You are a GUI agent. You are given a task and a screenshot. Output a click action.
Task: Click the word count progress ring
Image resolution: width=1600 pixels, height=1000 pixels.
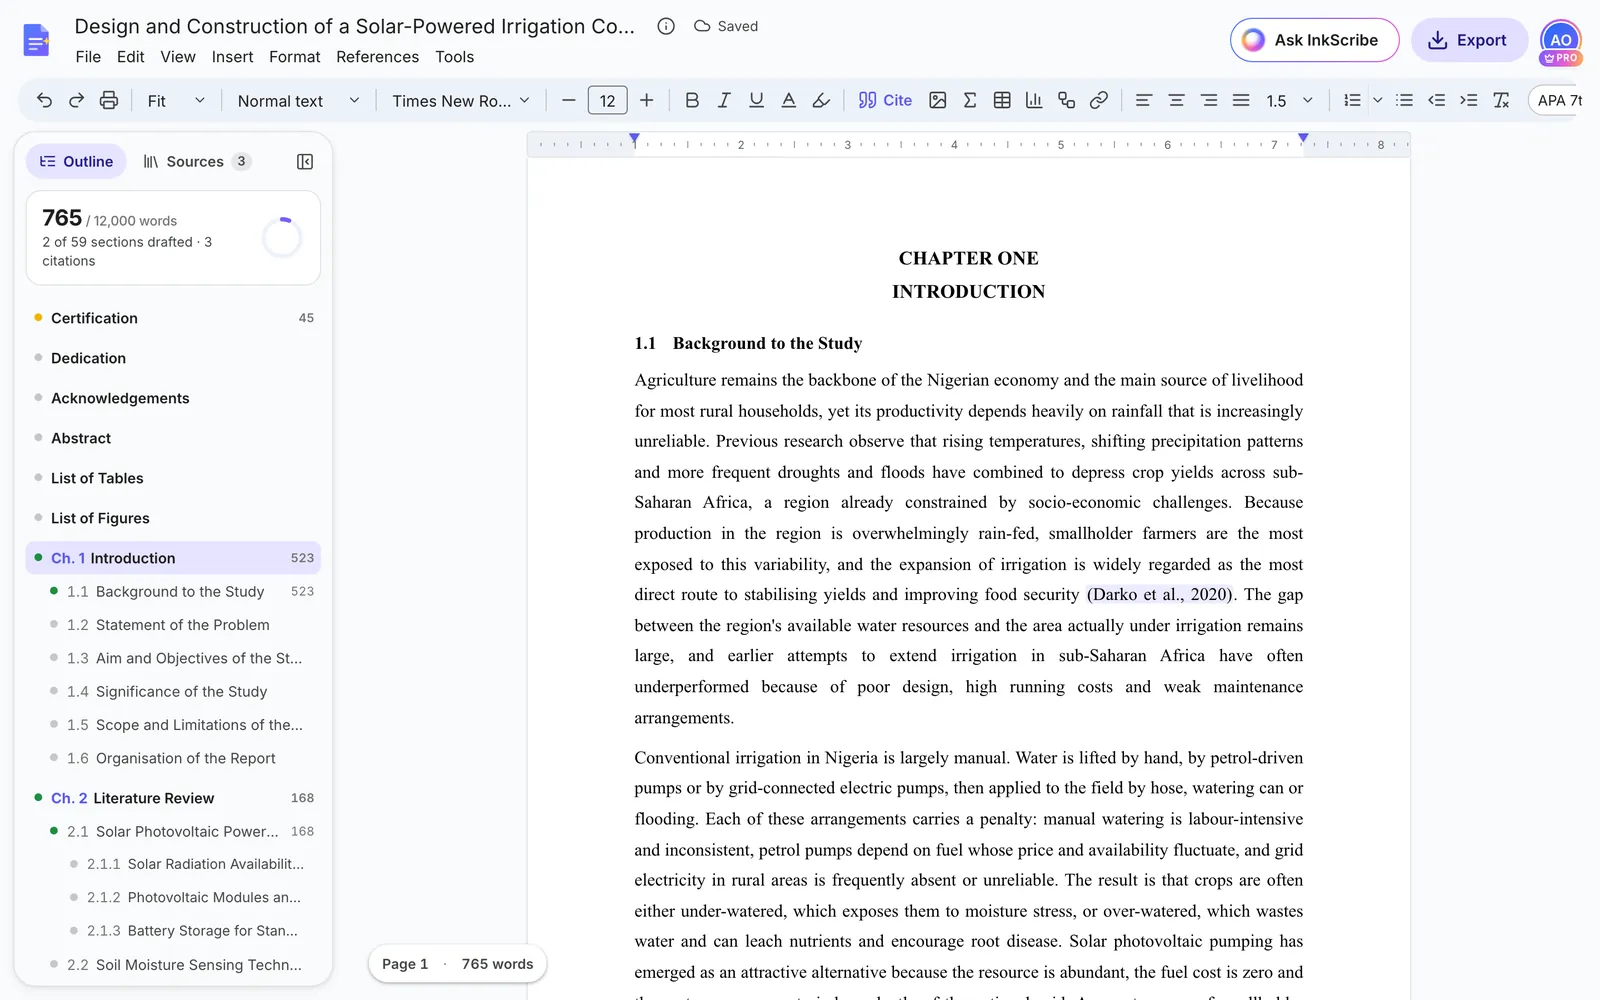[x=282, y=238]
